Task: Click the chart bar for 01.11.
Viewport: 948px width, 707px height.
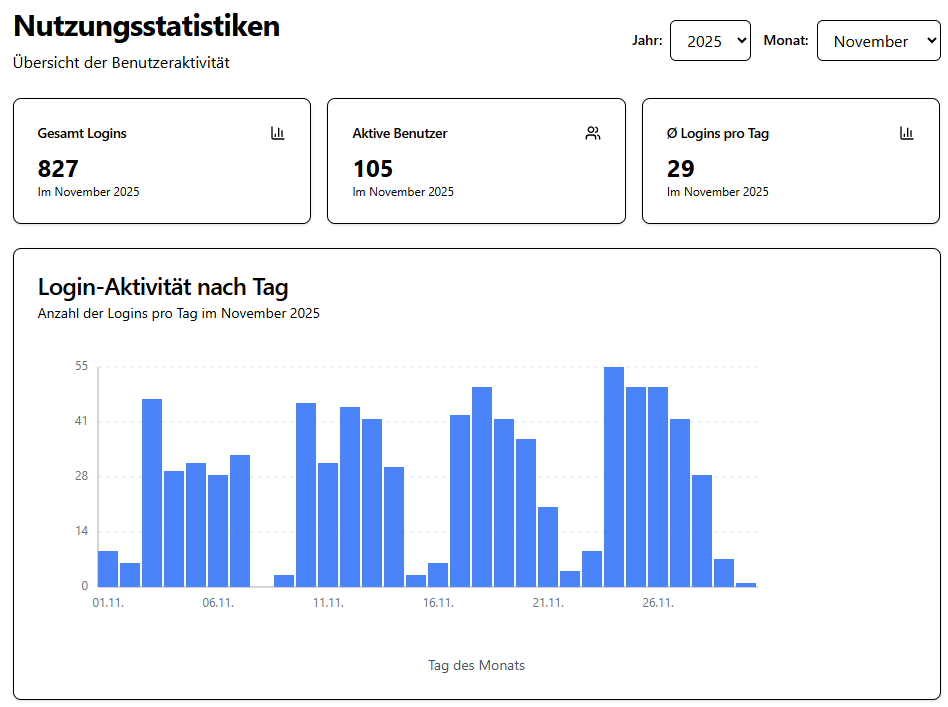Action: coord(108,569)
